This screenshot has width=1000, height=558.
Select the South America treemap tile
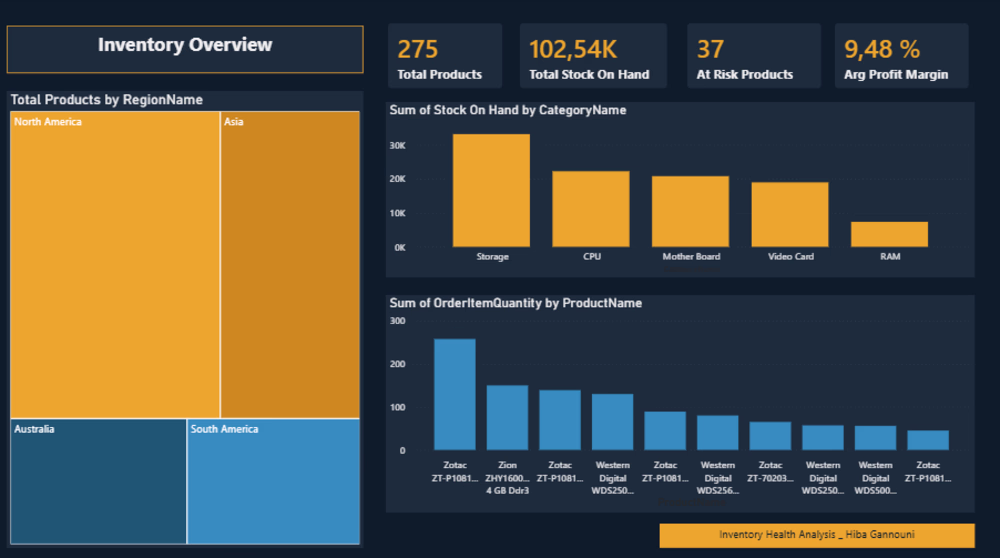click(x=274, y=481)
